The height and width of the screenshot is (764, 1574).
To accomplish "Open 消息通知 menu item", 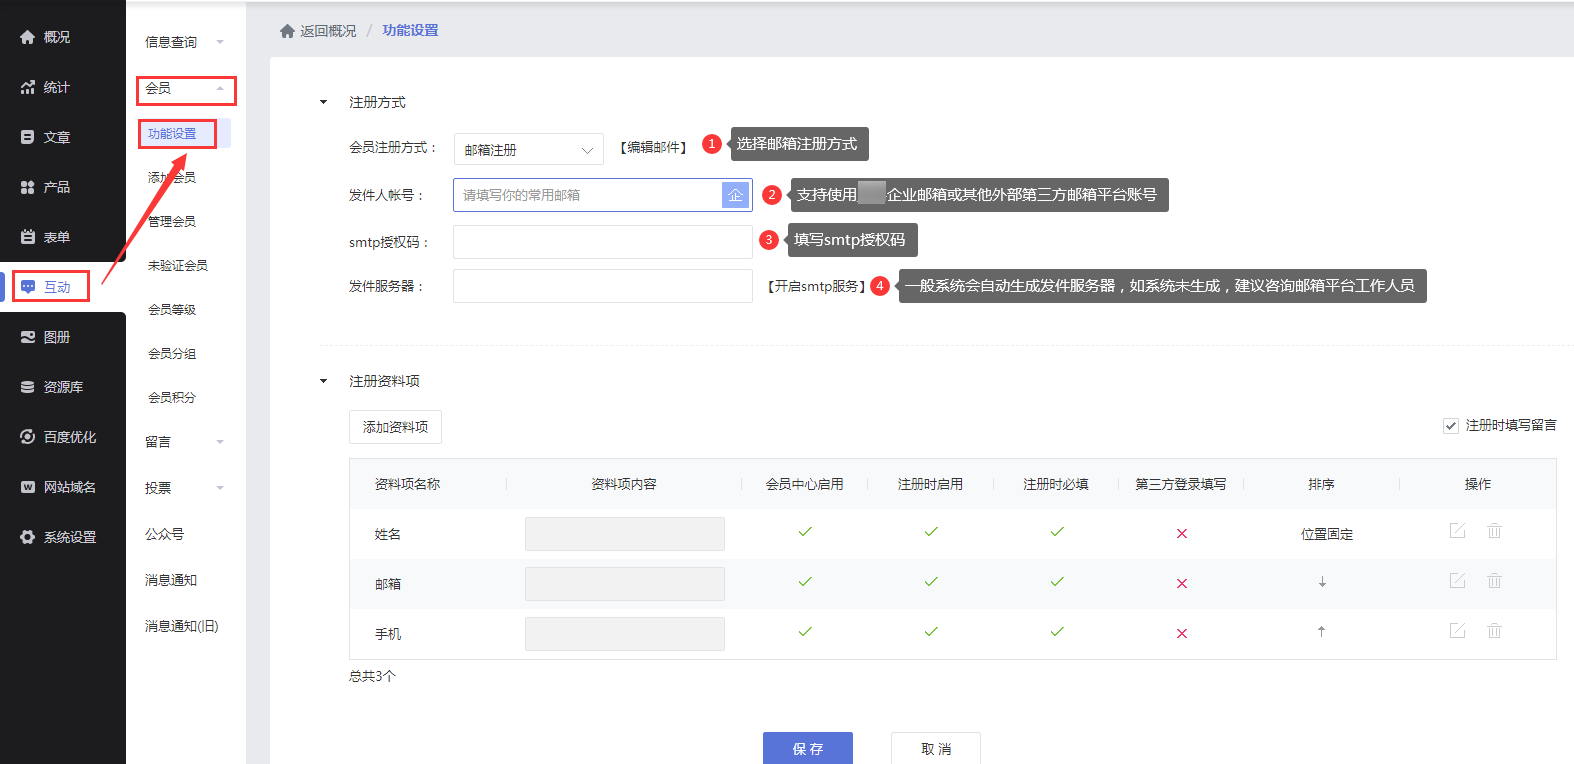I will [171, 580].
